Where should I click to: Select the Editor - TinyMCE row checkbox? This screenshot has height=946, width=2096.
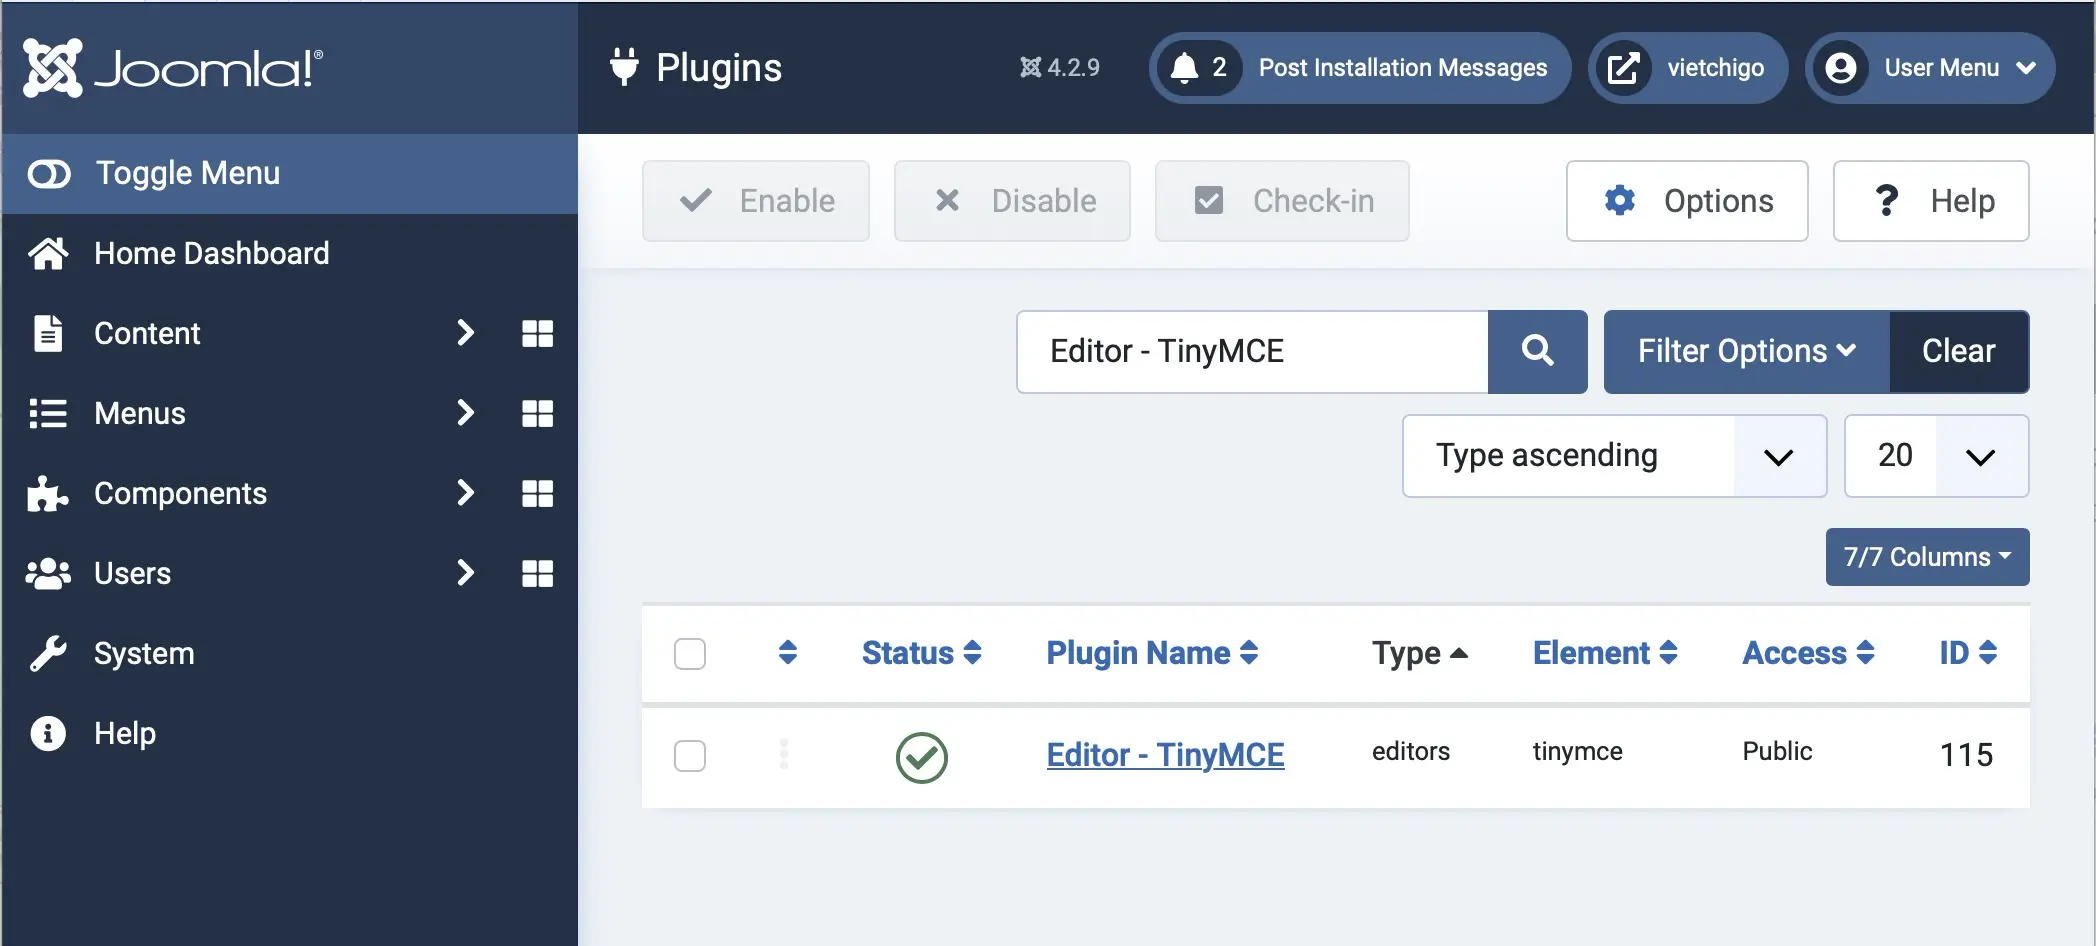pyautogui.click(x=690, y=756)
